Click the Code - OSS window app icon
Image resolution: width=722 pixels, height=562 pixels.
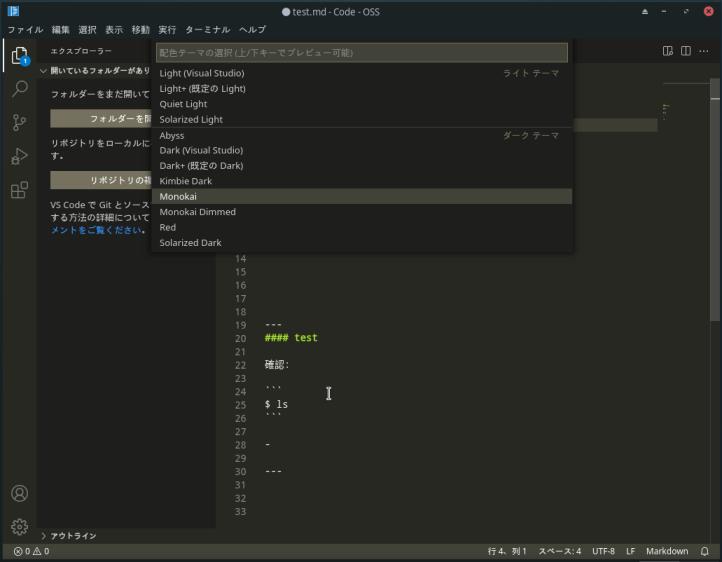coord(13,11)
